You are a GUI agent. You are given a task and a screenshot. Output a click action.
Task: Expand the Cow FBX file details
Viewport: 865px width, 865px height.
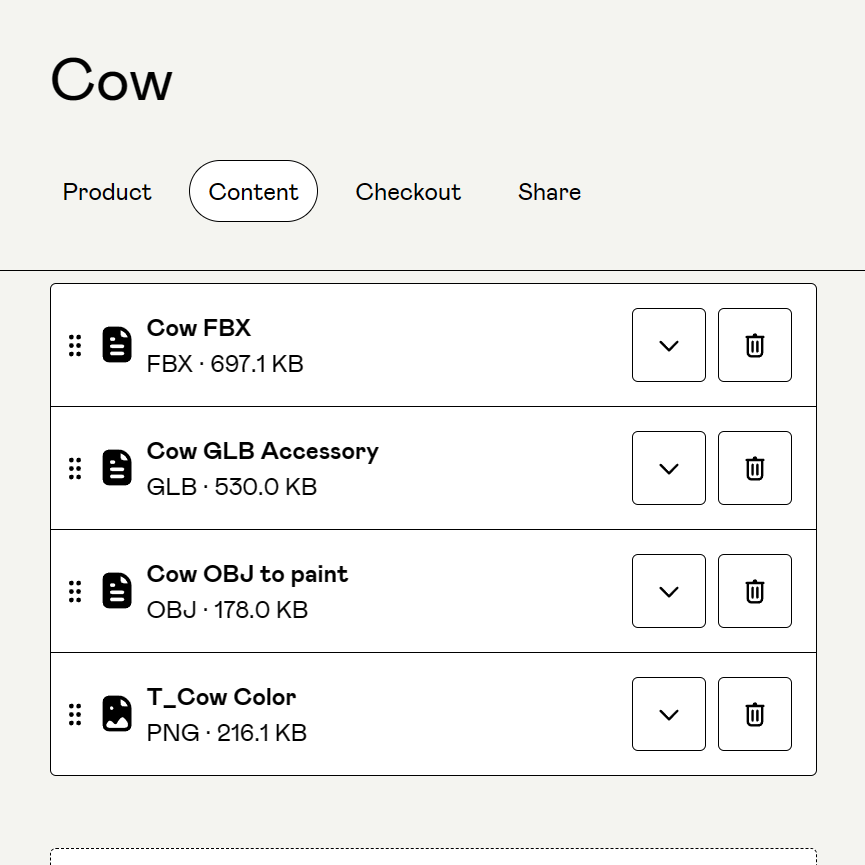pos(669,345)
